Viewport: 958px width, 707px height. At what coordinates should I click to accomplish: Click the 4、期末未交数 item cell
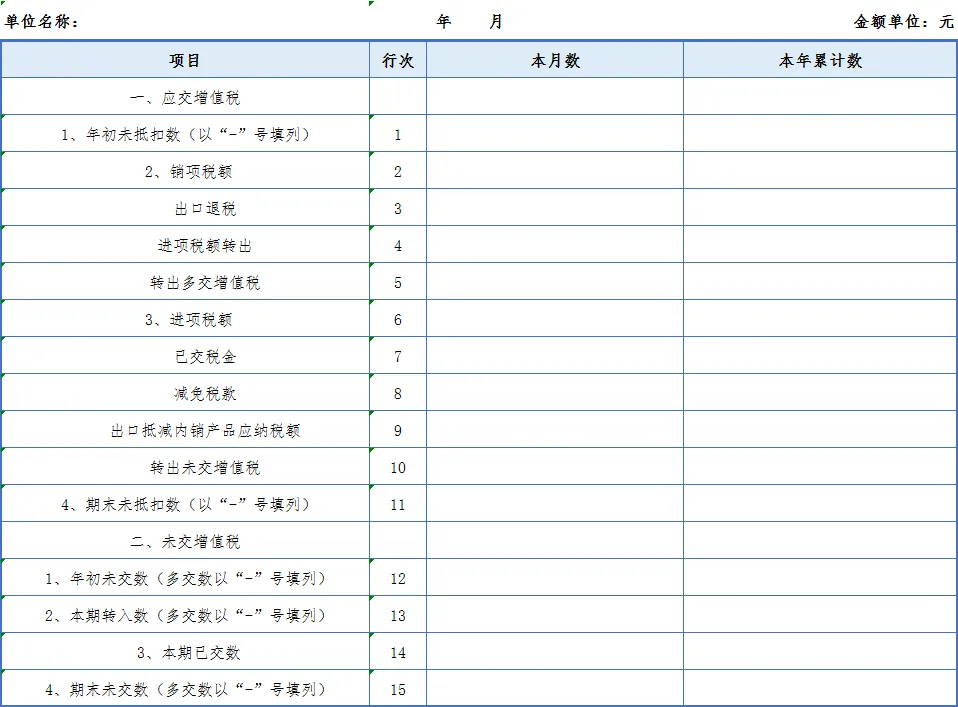pyautogui.click(x=185, y=689)
